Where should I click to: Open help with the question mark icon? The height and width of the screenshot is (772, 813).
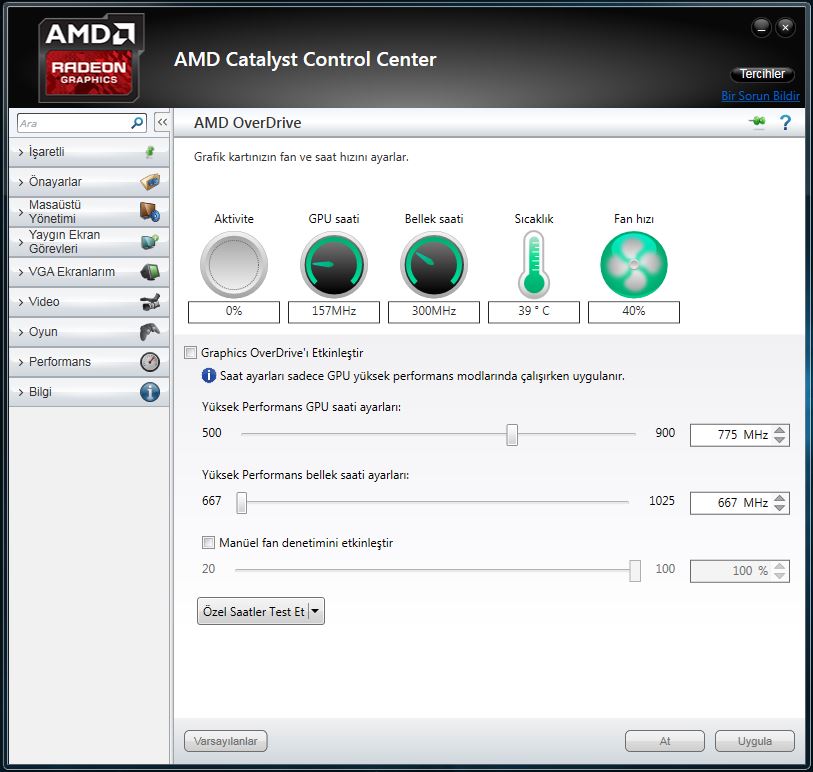pos(785,123)
